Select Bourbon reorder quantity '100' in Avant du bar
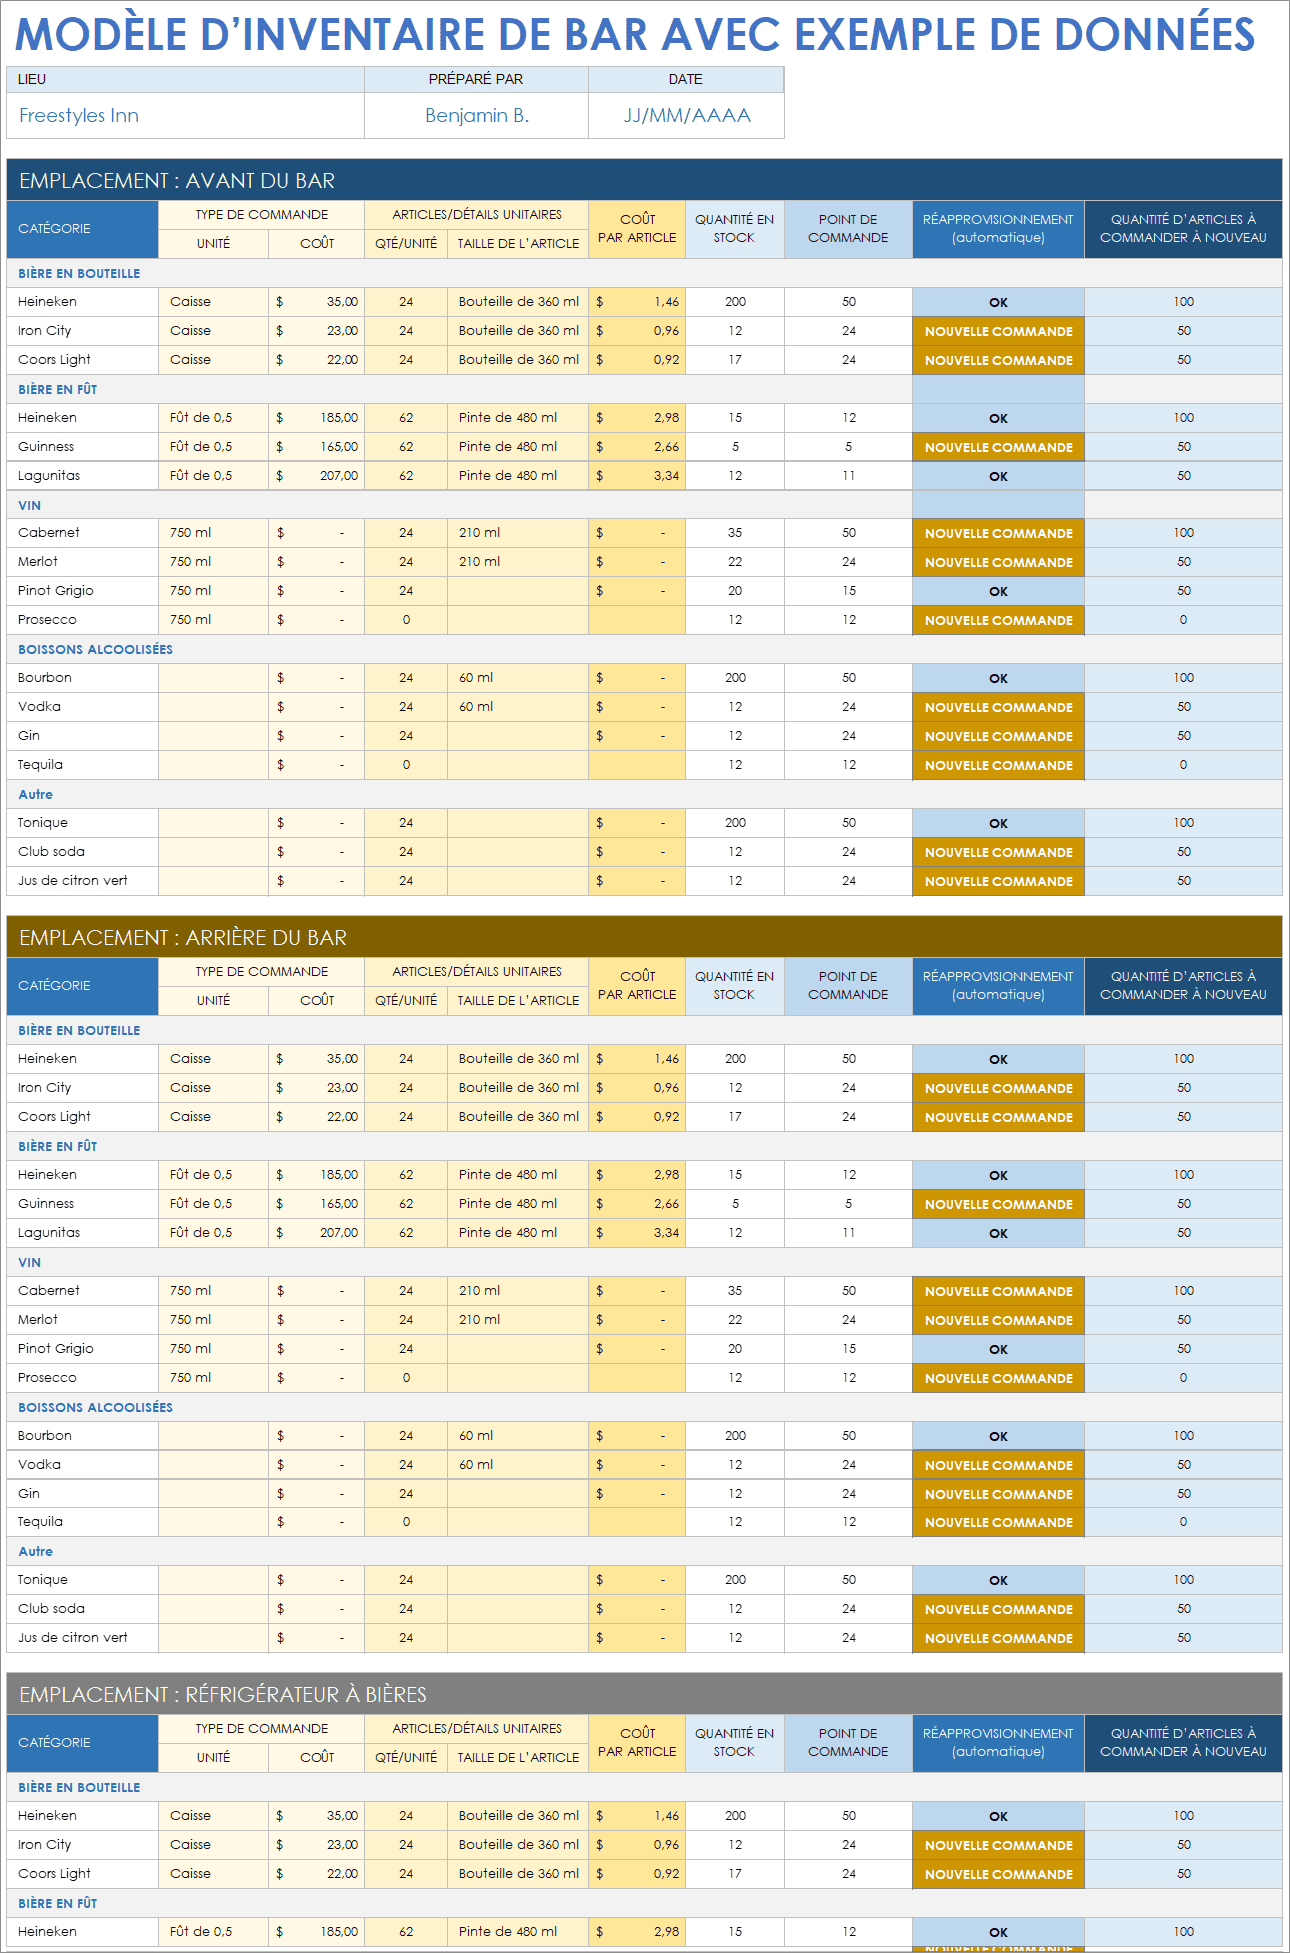1290x1953 pixels. (1183, 678)
